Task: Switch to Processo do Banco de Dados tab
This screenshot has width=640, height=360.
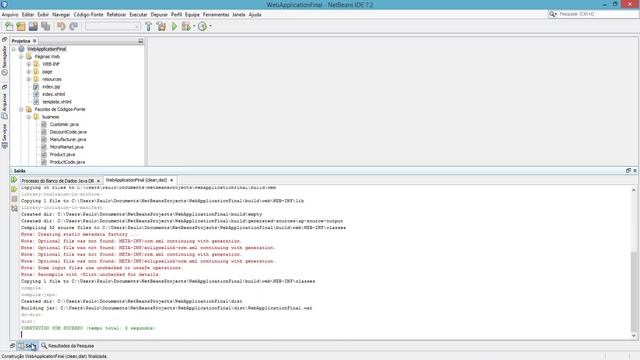Action: coord(58,180)
